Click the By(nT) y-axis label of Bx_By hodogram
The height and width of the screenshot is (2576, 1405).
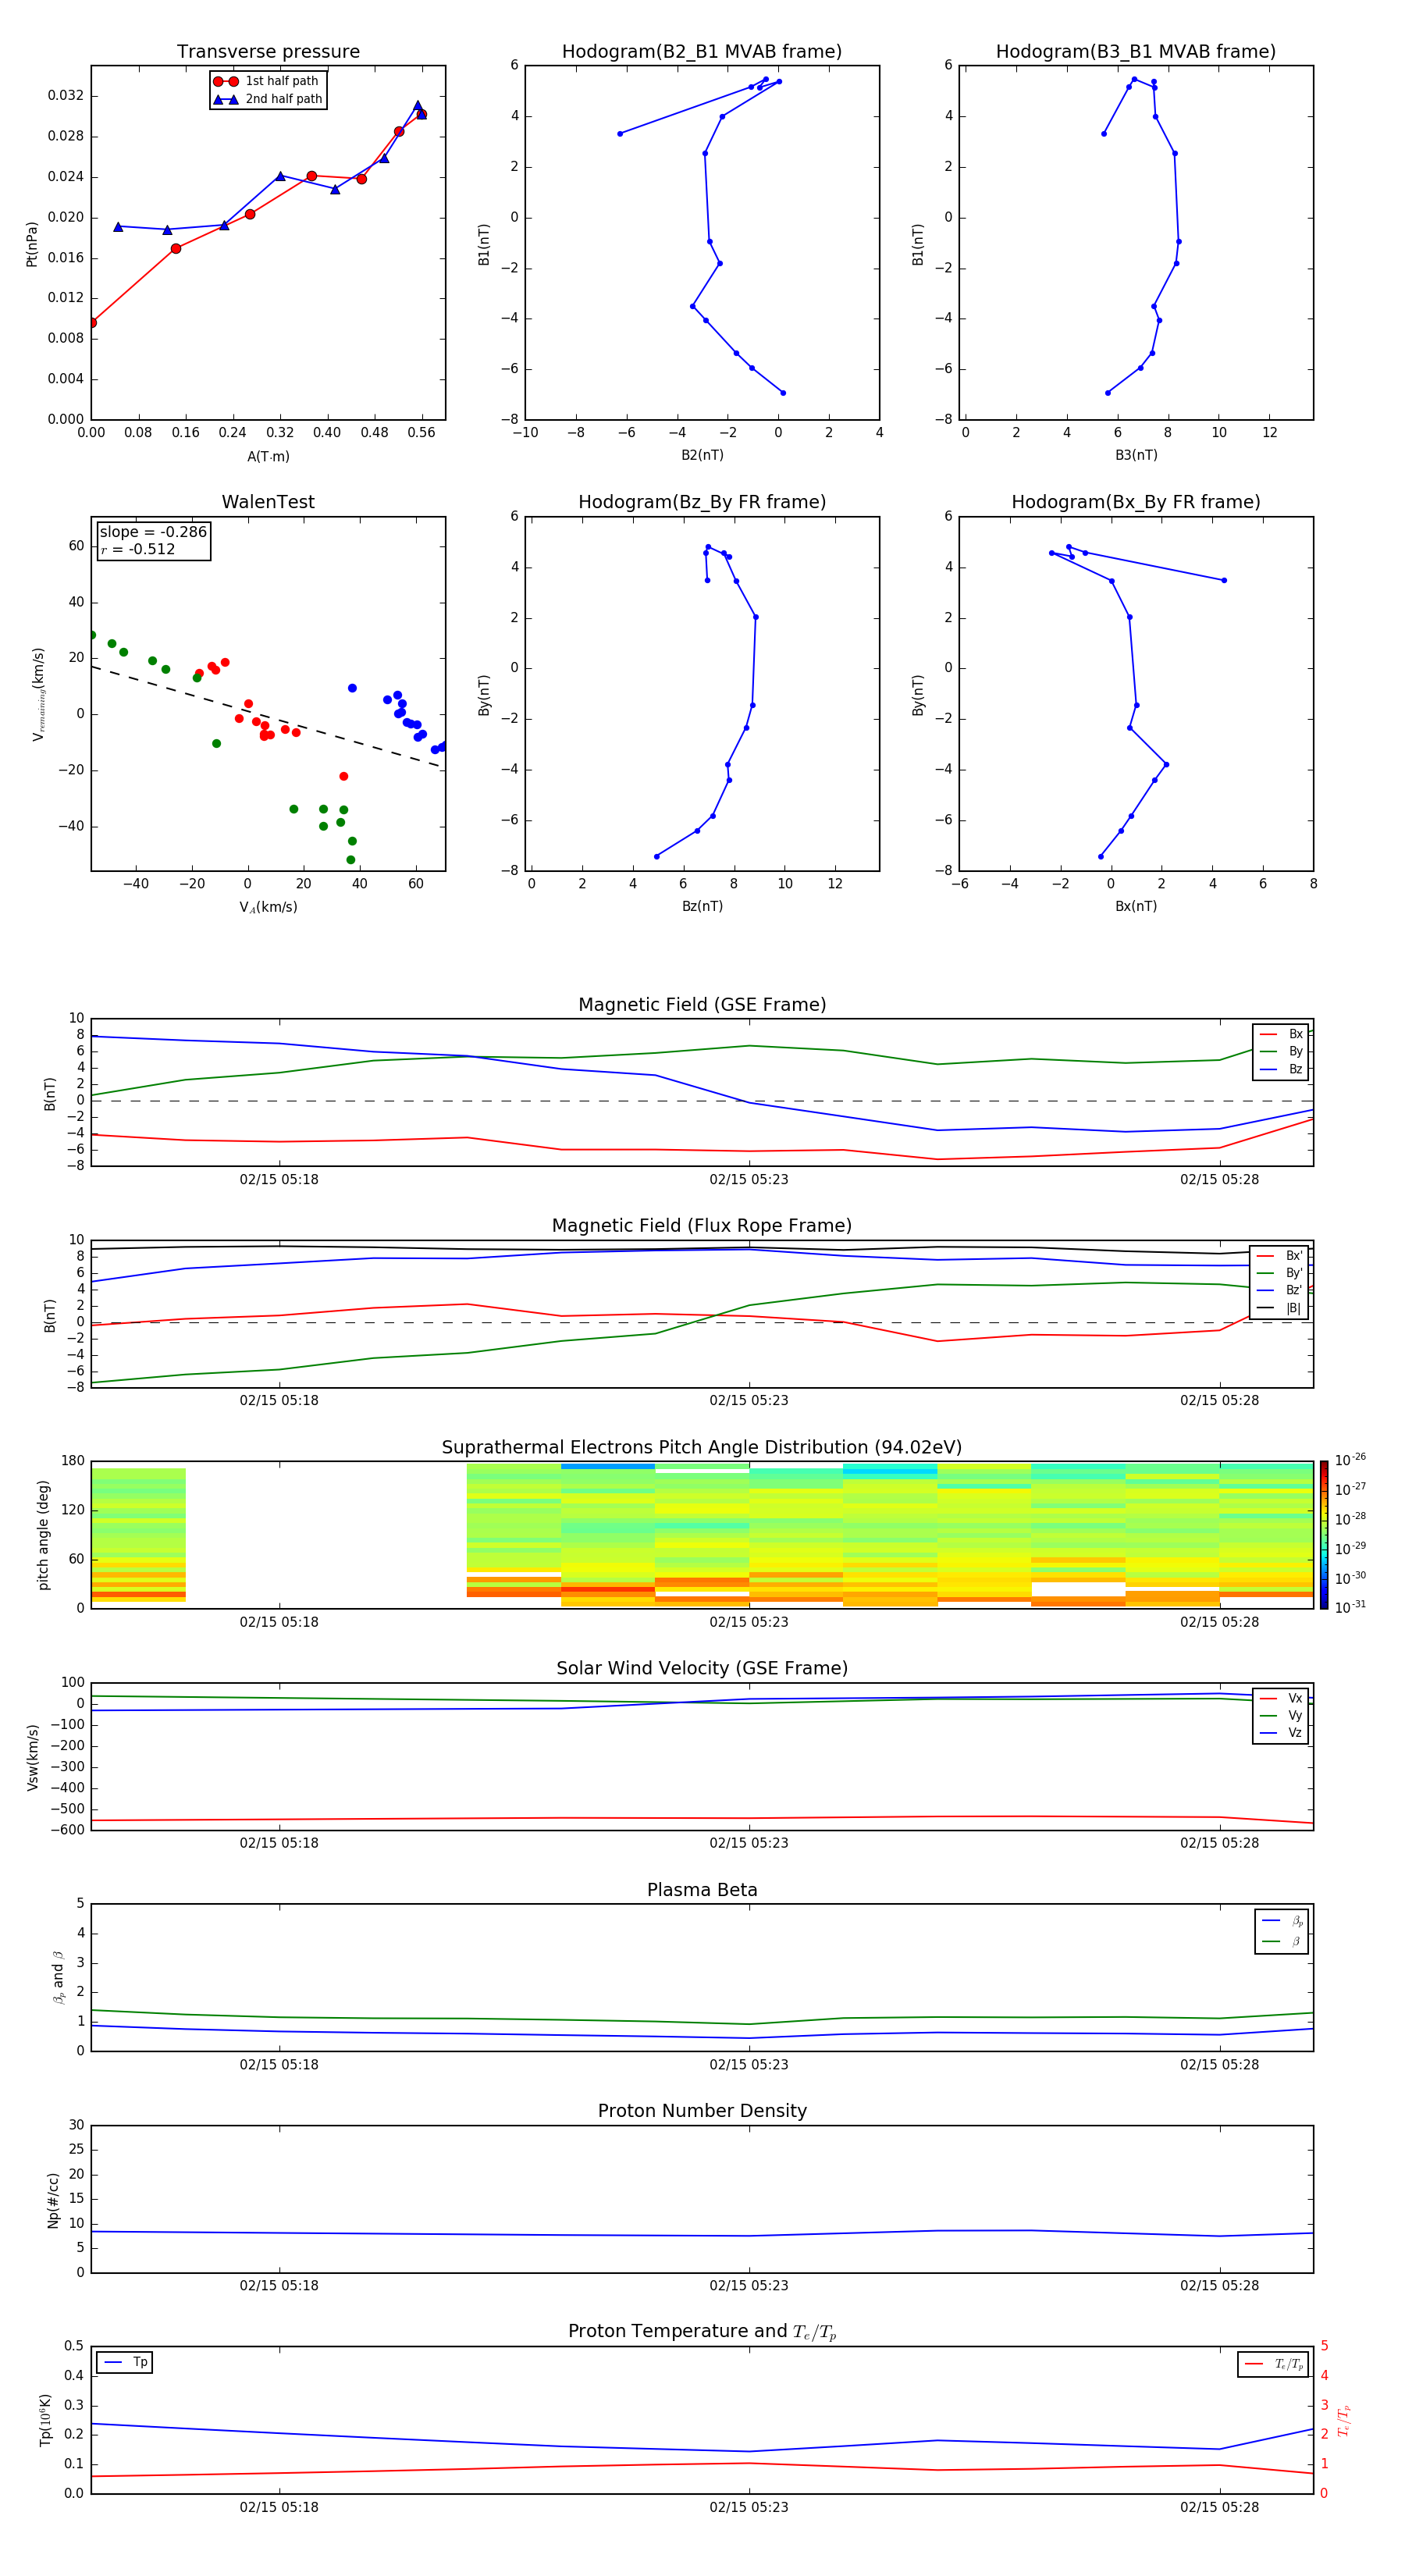[918, 694]
